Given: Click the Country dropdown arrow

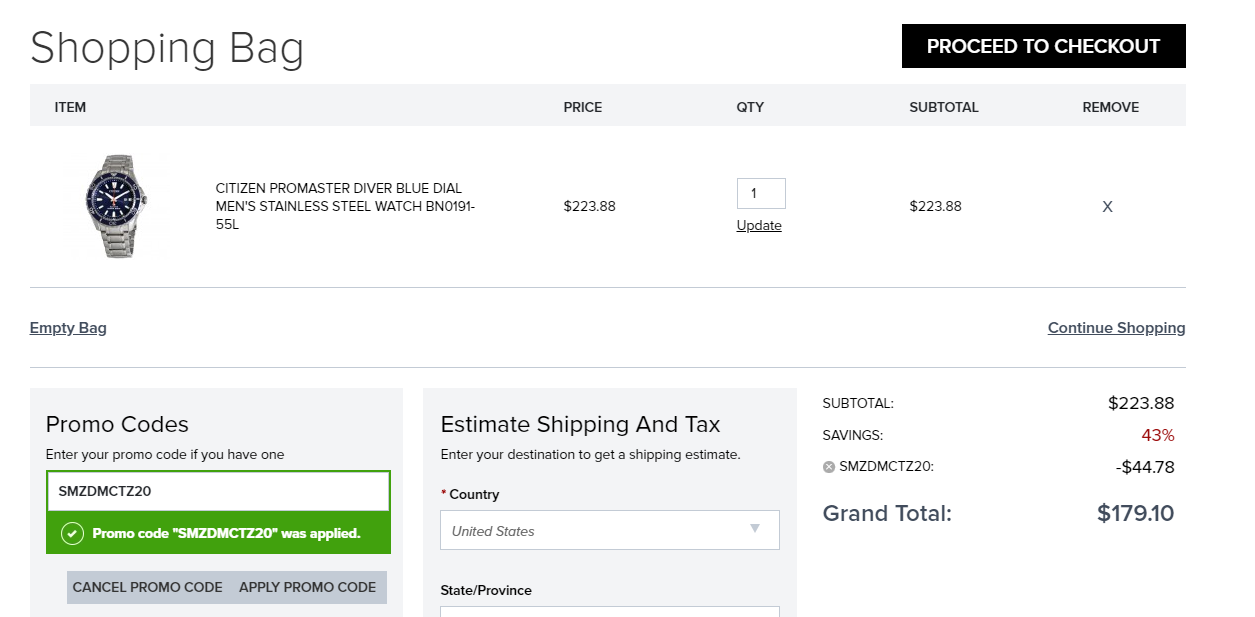Looking at the screenshot, I should coord(755,529).
